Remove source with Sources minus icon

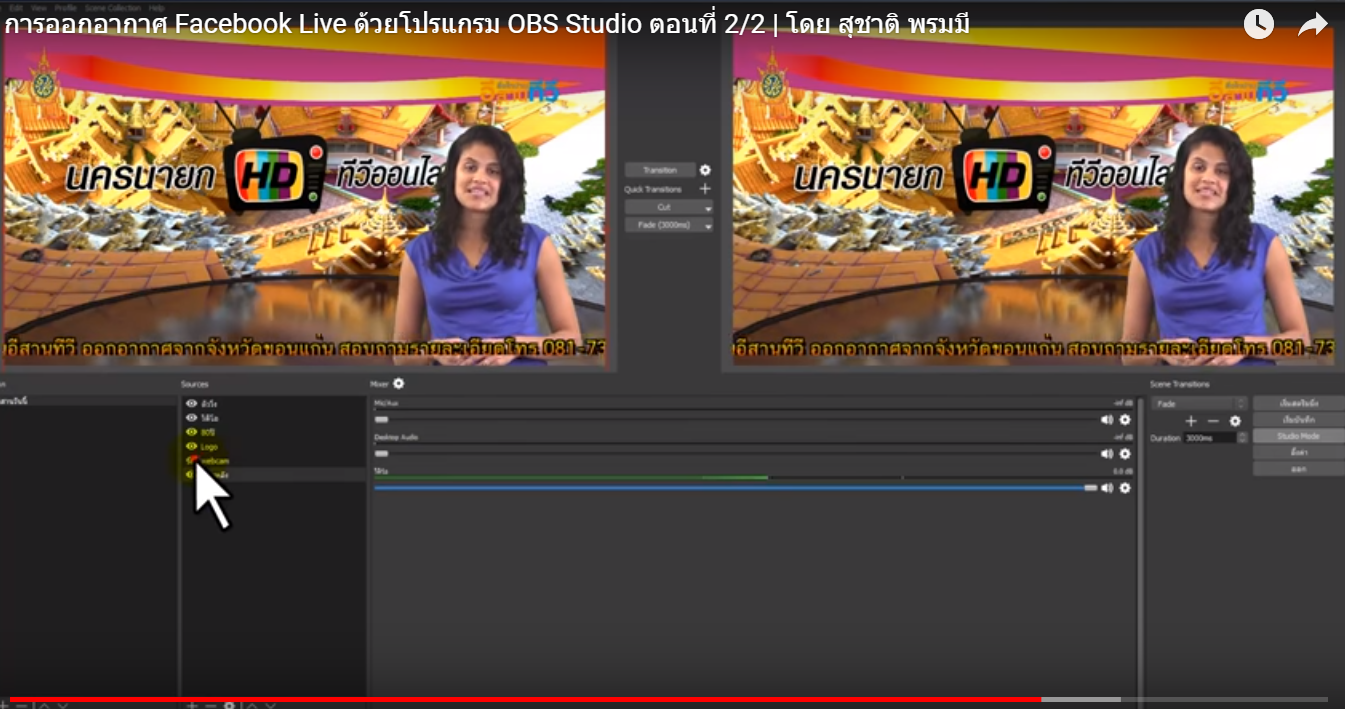pyautogui.click(x=210, y=704)
